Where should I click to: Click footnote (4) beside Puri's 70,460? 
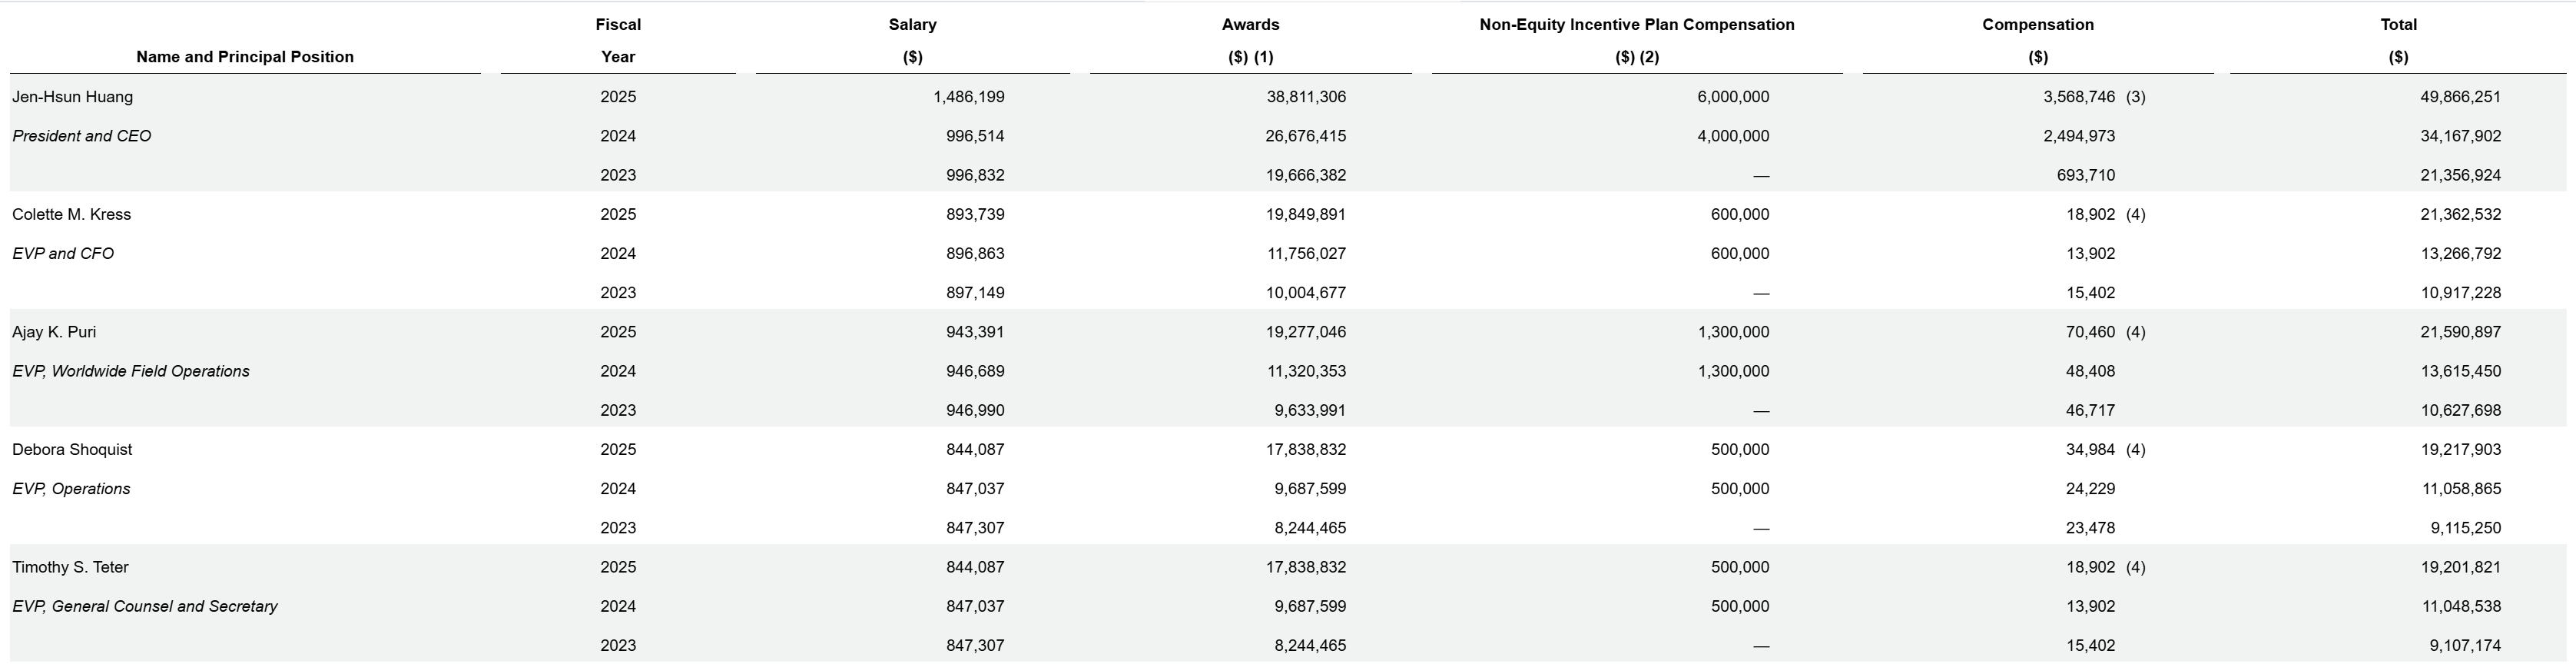click(2135, 332)
